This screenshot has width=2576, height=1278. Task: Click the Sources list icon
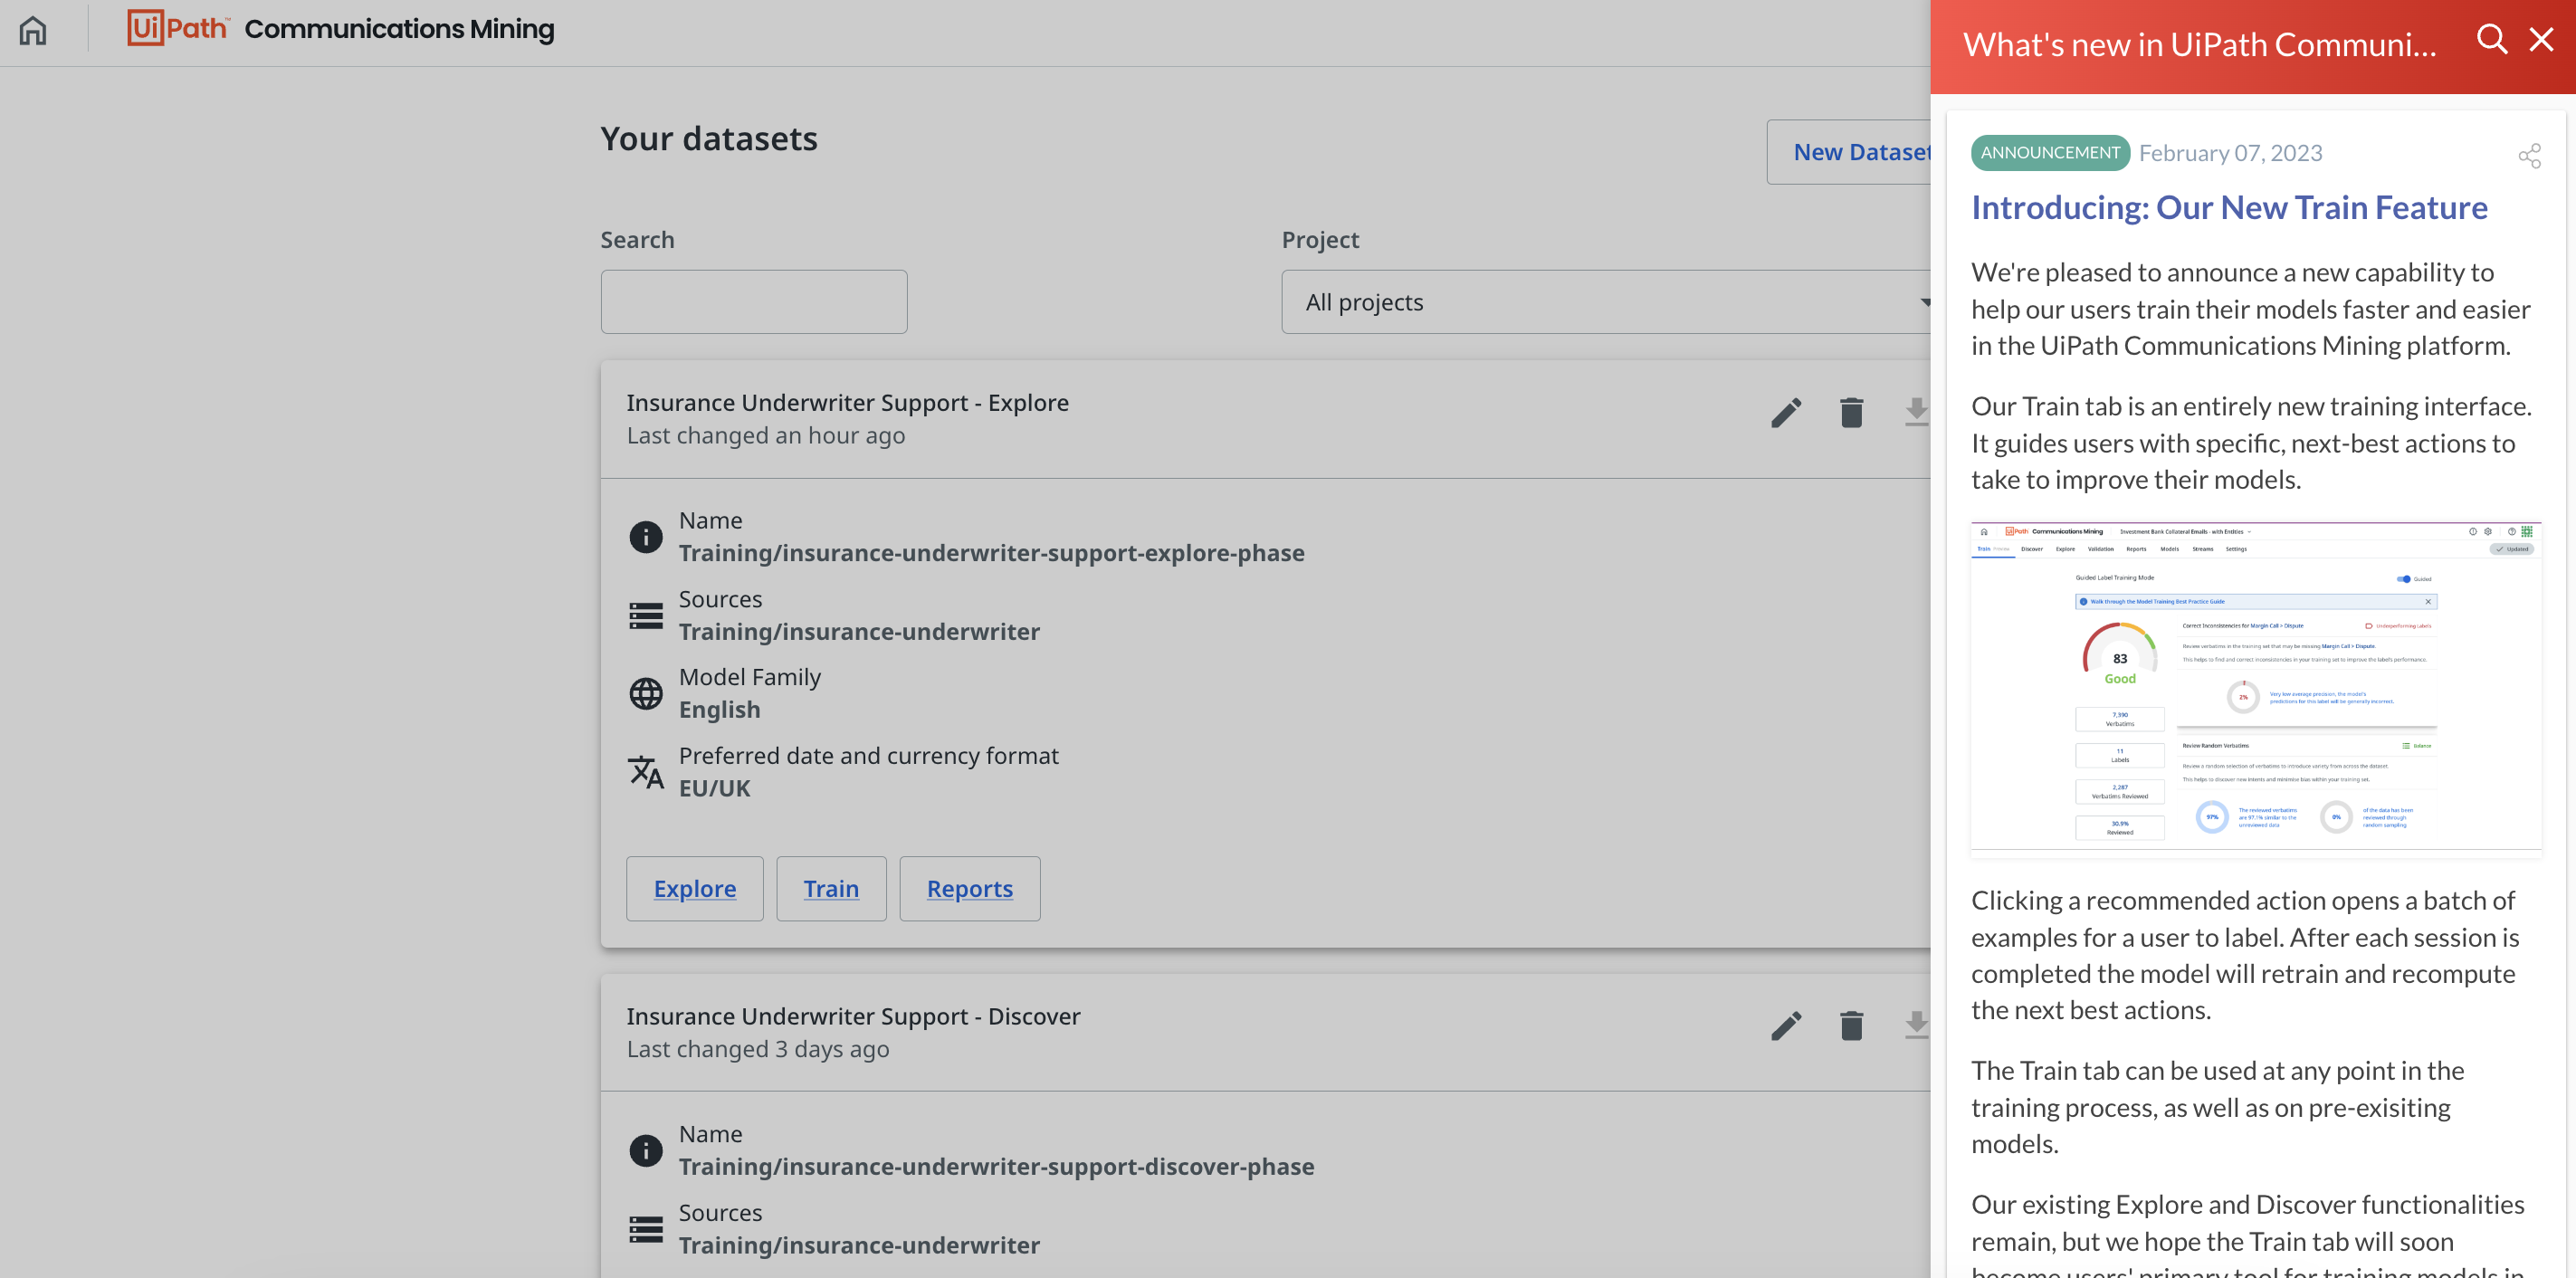[x=646, y=616]
